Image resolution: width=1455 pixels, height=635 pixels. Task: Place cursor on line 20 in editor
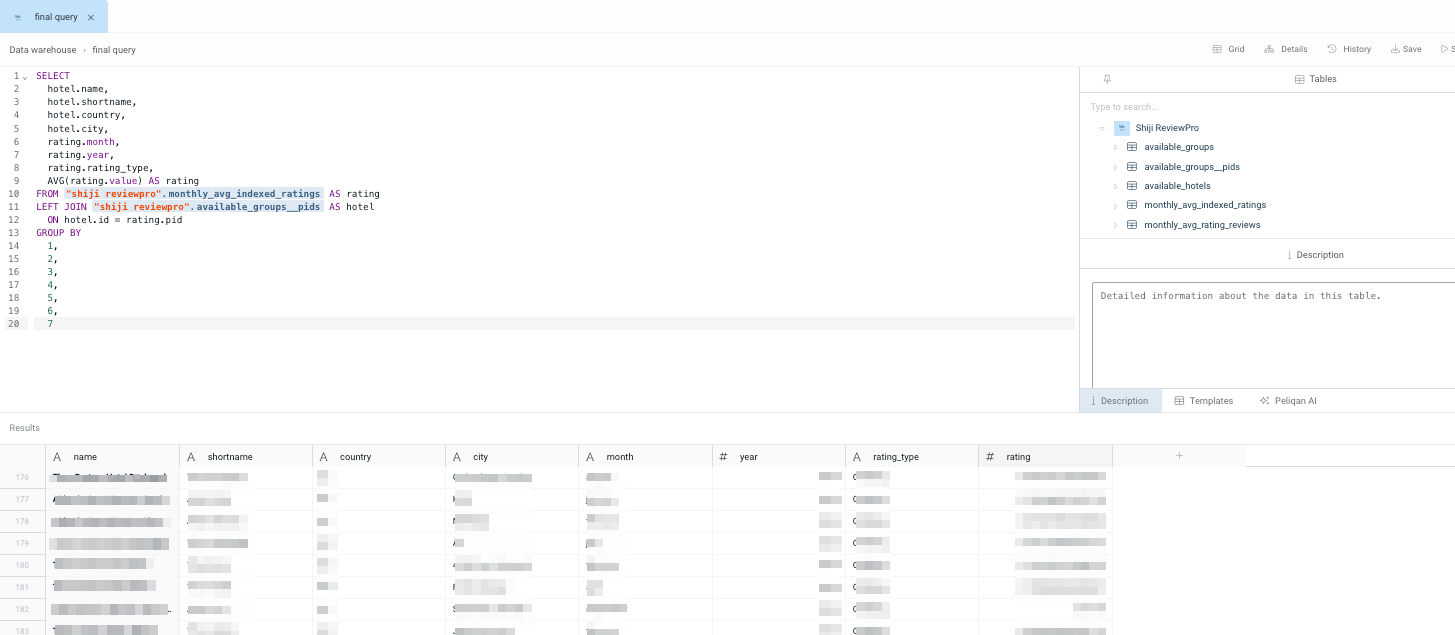554,324
